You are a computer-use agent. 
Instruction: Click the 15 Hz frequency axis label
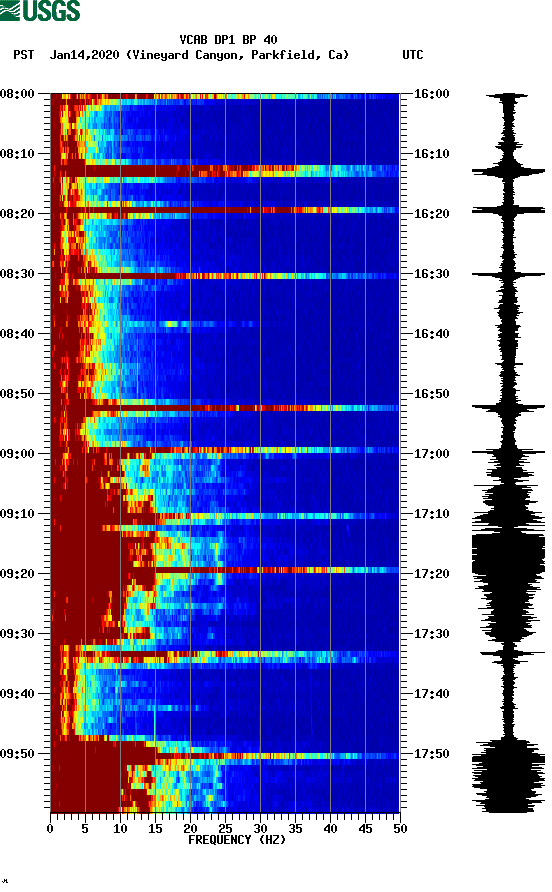(155, 829)
